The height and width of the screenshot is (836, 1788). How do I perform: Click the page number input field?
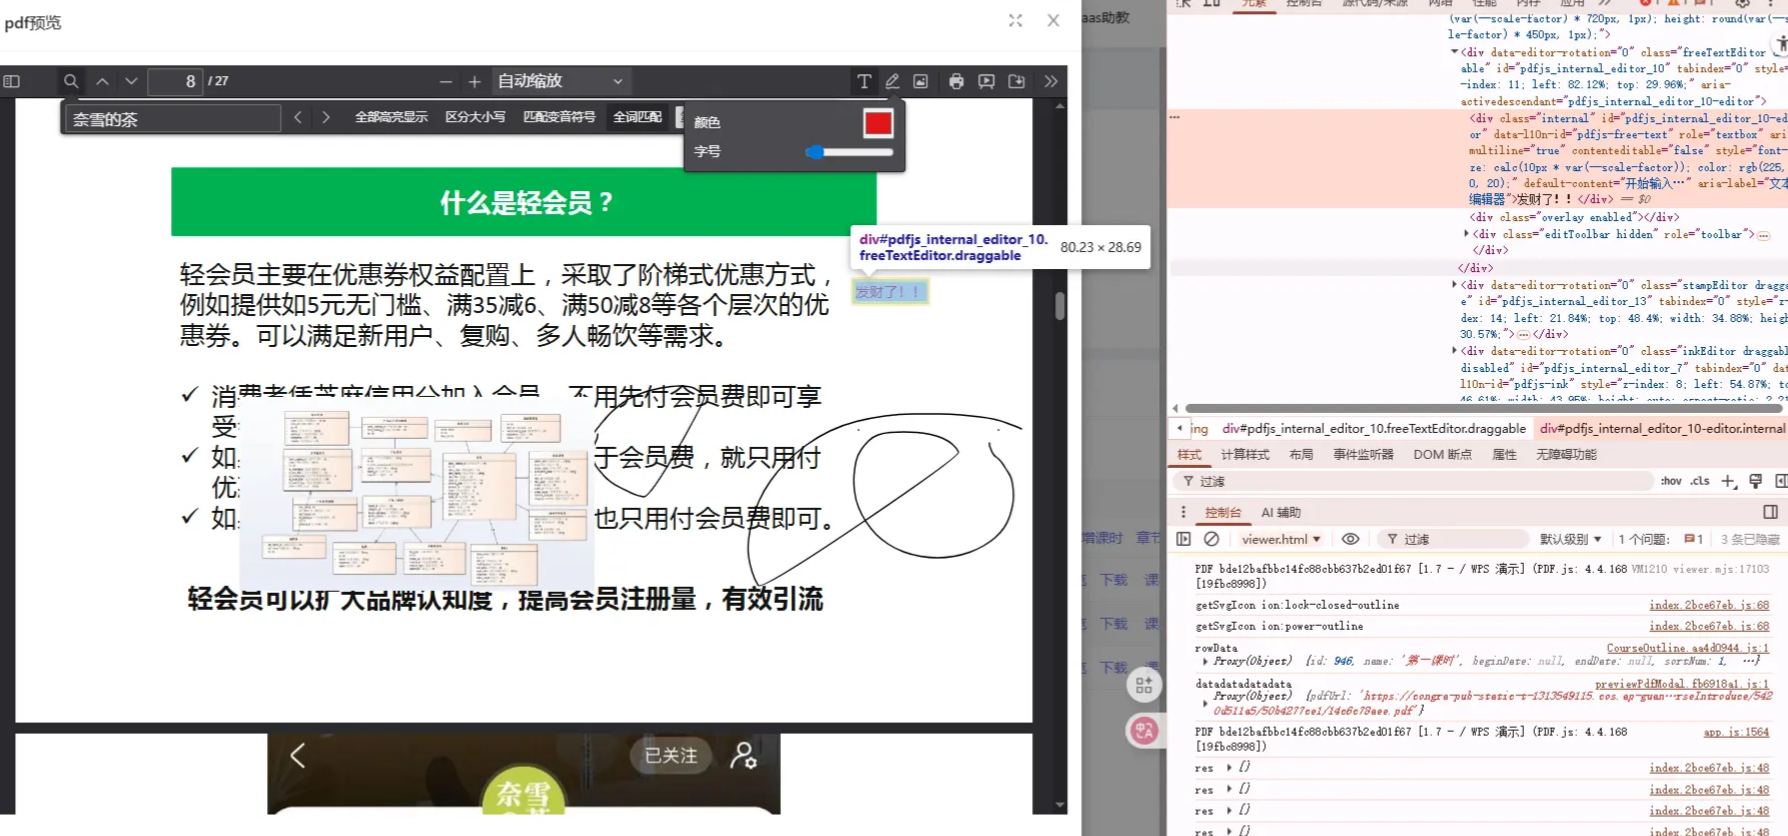pyautogui.click(x=176, y=81)
